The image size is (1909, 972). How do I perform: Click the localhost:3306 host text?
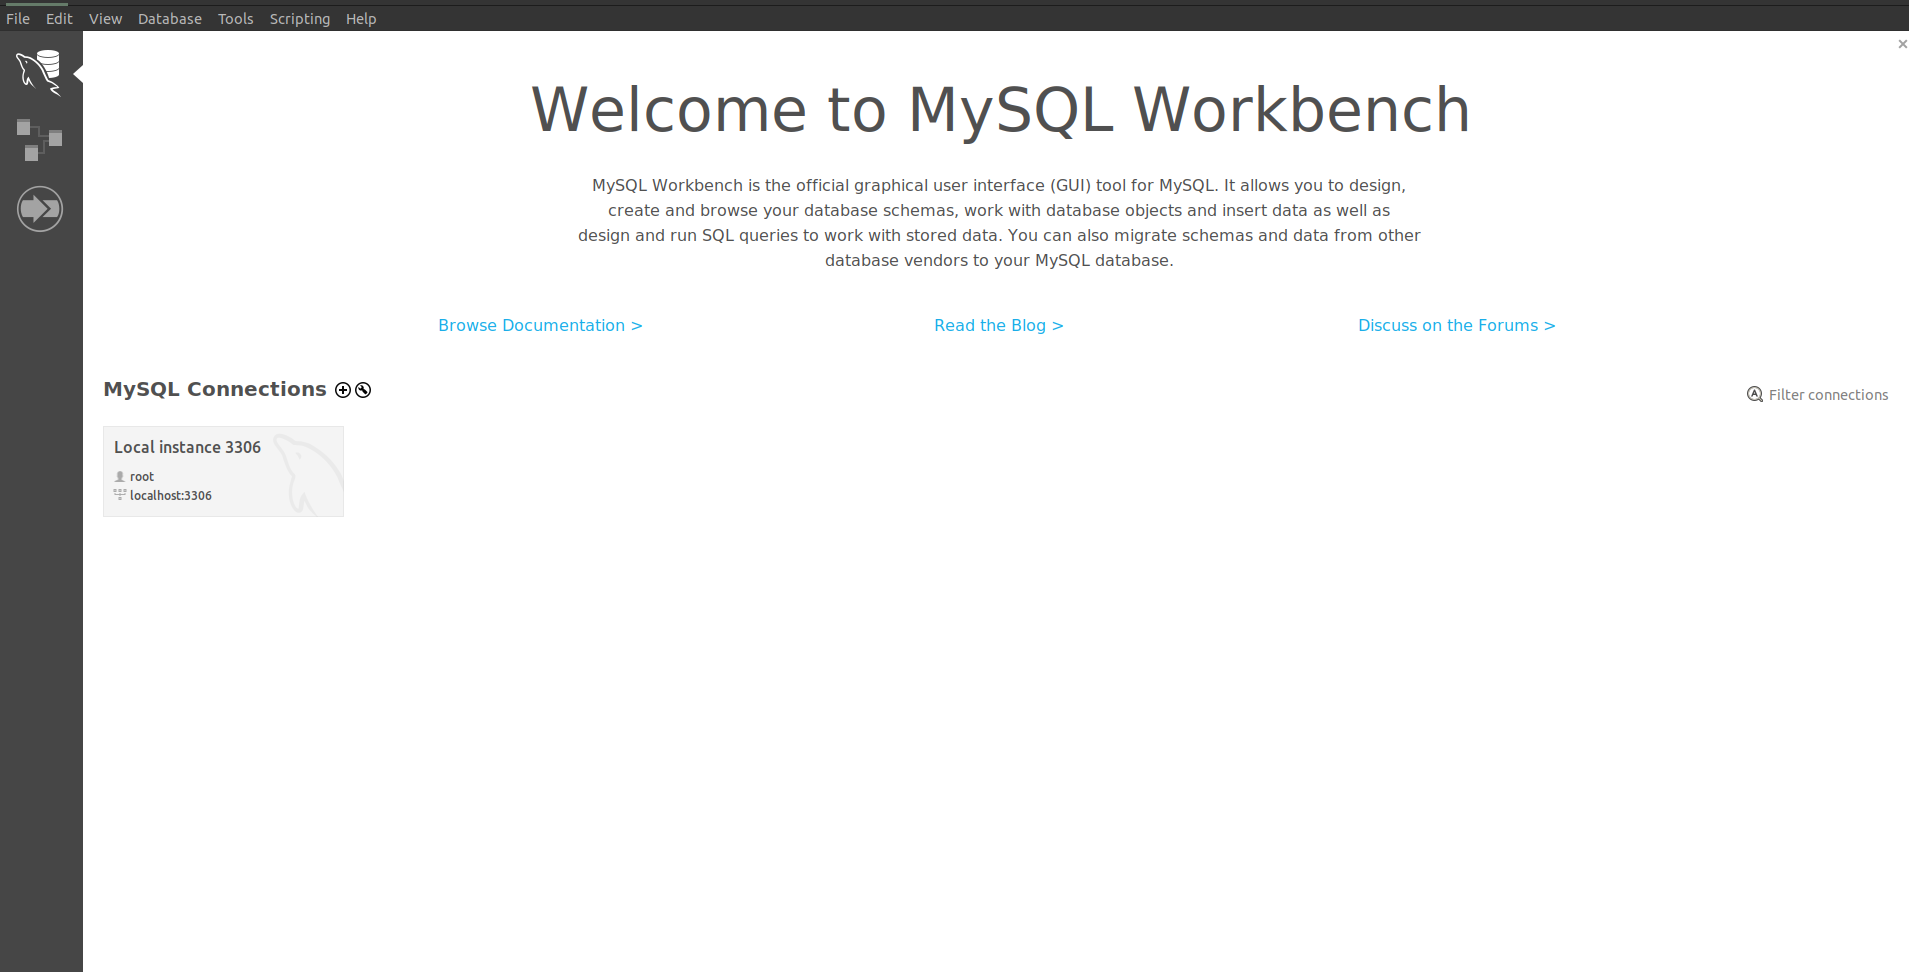[x=171, y=496]
